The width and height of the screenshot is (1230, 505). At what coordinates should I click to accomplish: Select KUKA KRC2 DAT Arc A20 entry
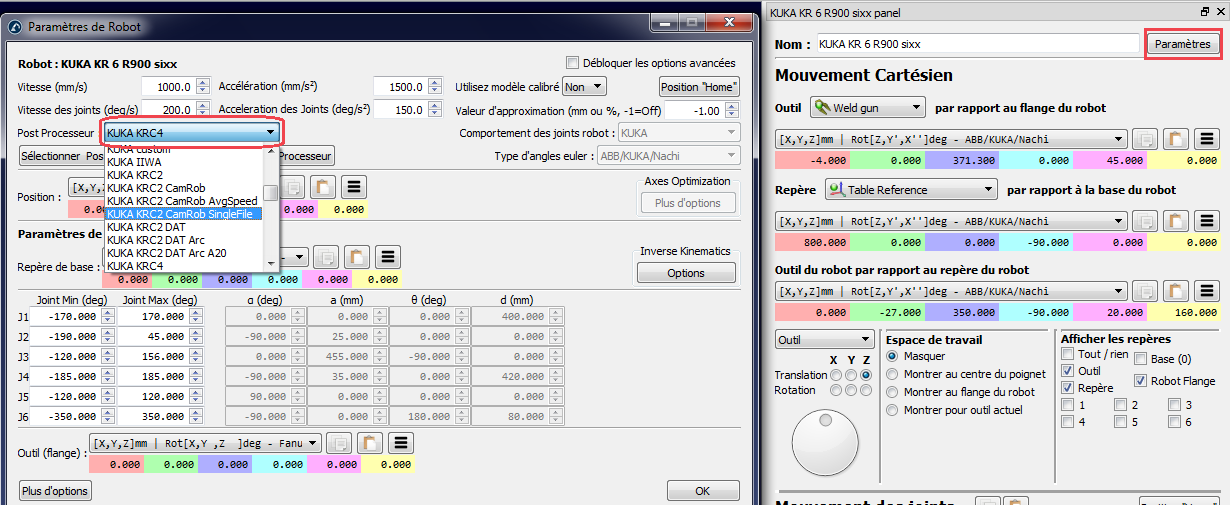[x=182, y=253]
